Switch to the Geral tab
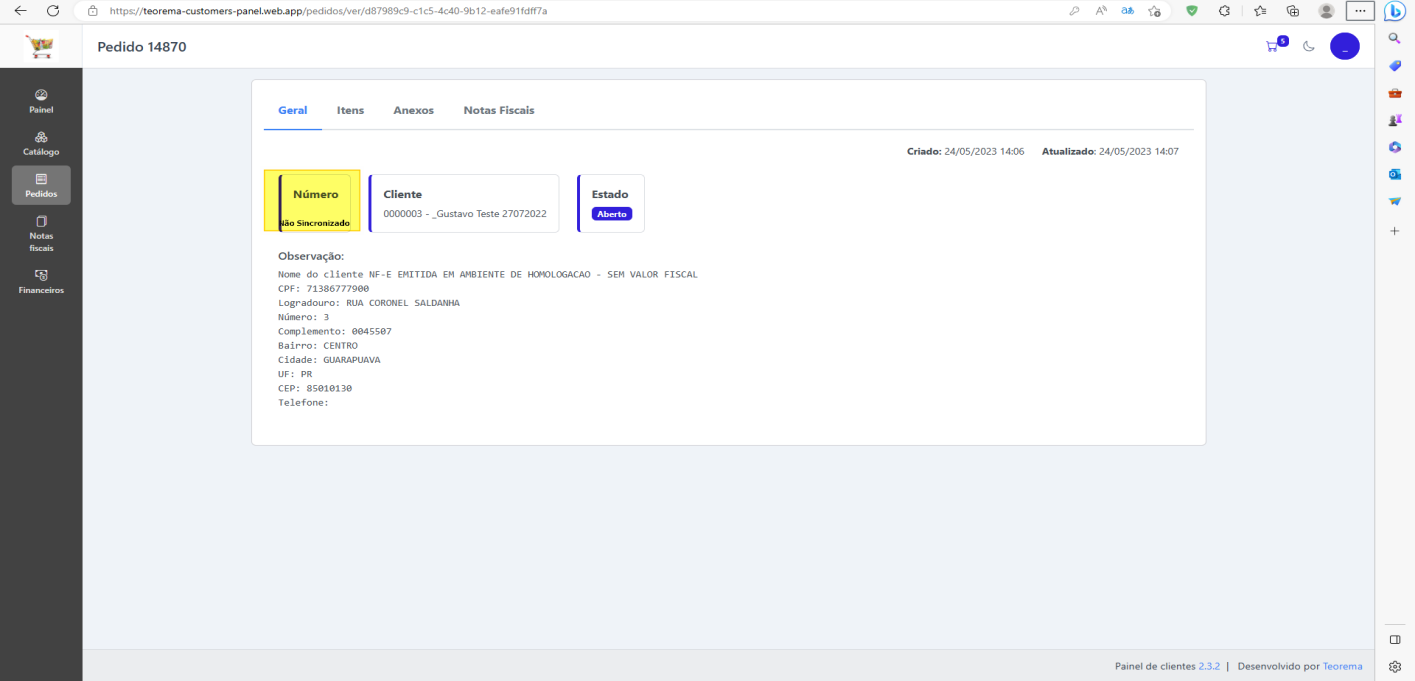This screenshot has width=1415, height=681. (292, 111)
